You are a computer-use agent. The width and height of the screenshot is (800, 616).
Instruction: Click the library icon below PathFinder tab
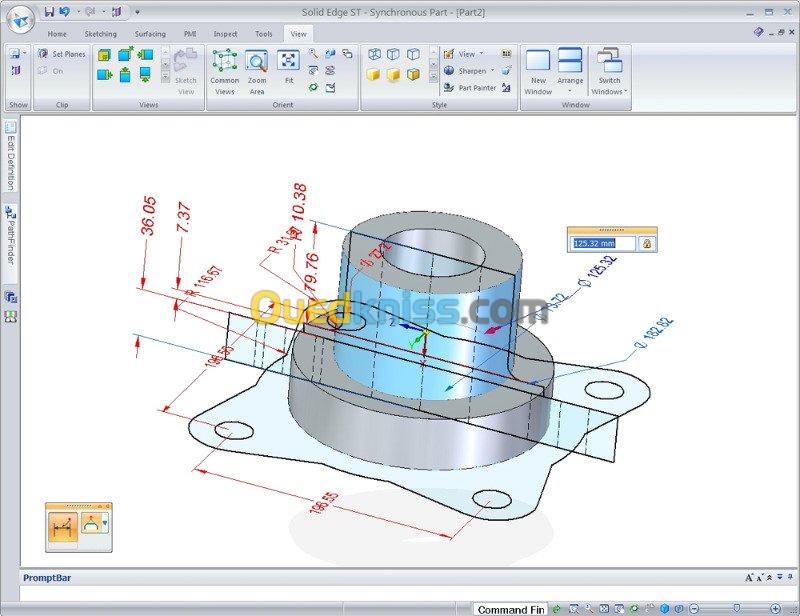tap(10, 297)
